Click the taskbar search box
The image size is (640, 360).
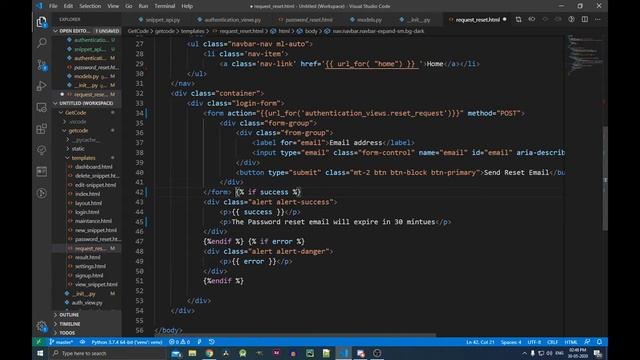tap(108, 353)
